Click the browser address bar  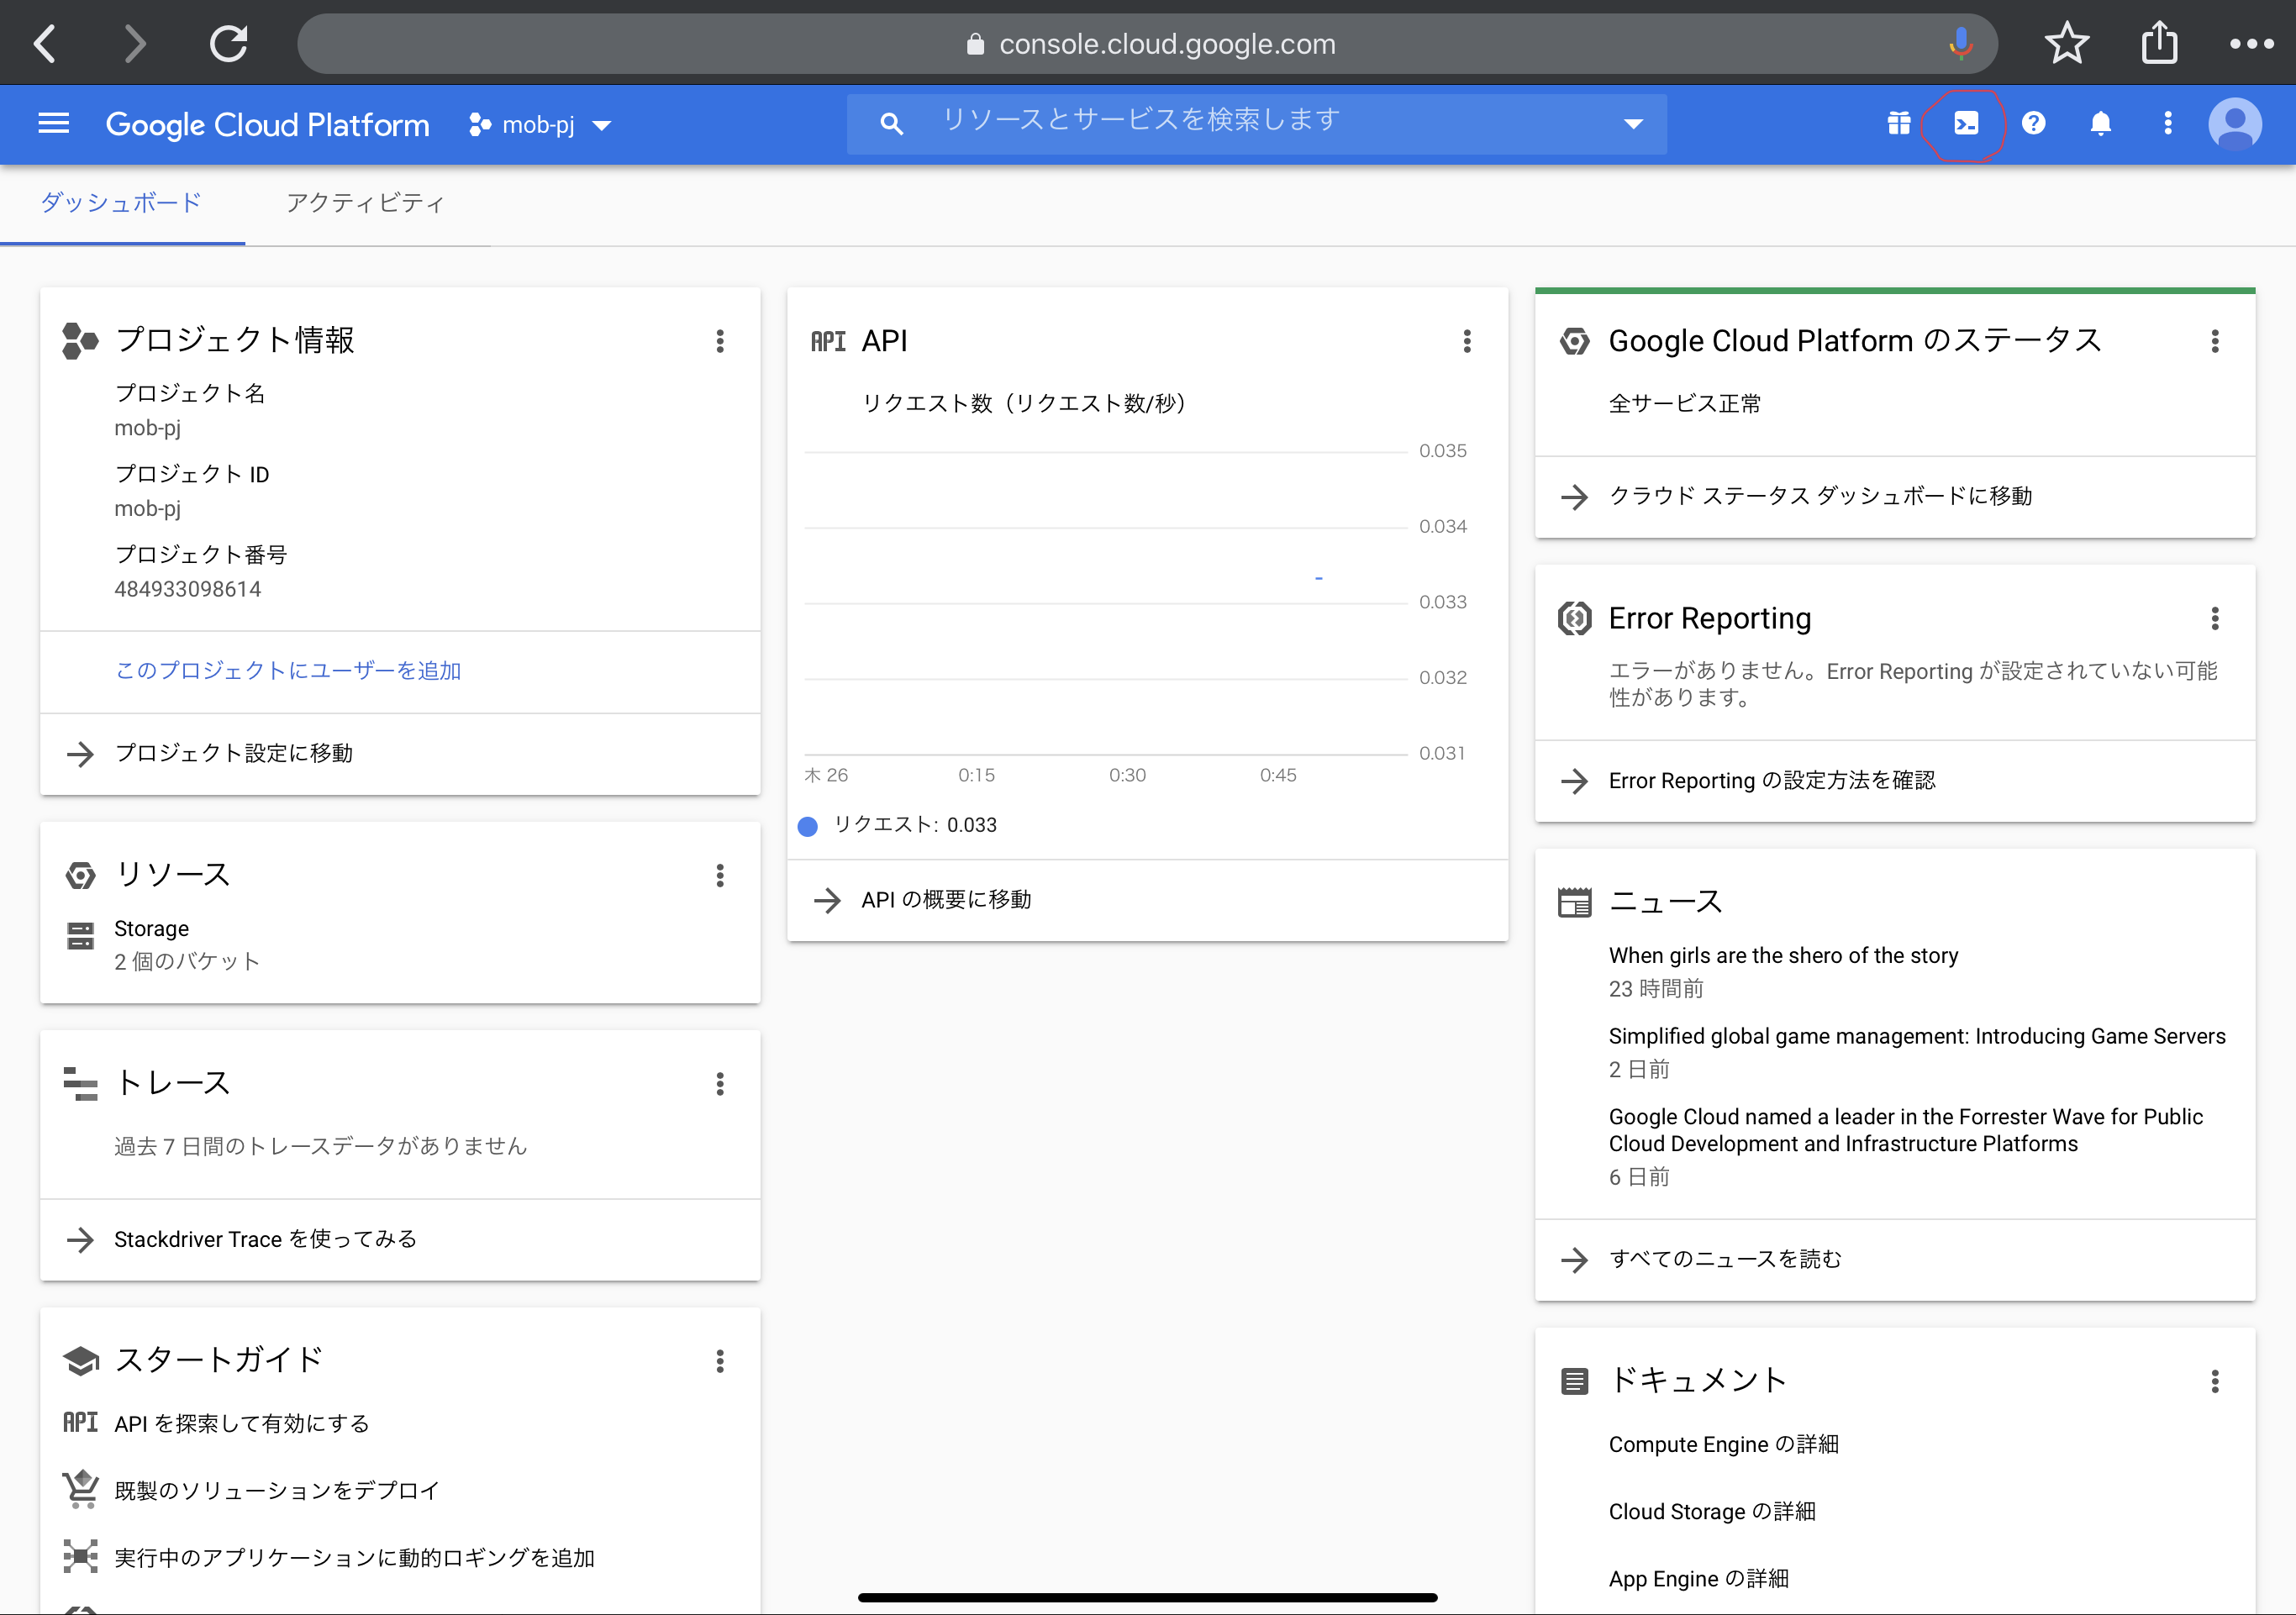[x=1147, y=43]
